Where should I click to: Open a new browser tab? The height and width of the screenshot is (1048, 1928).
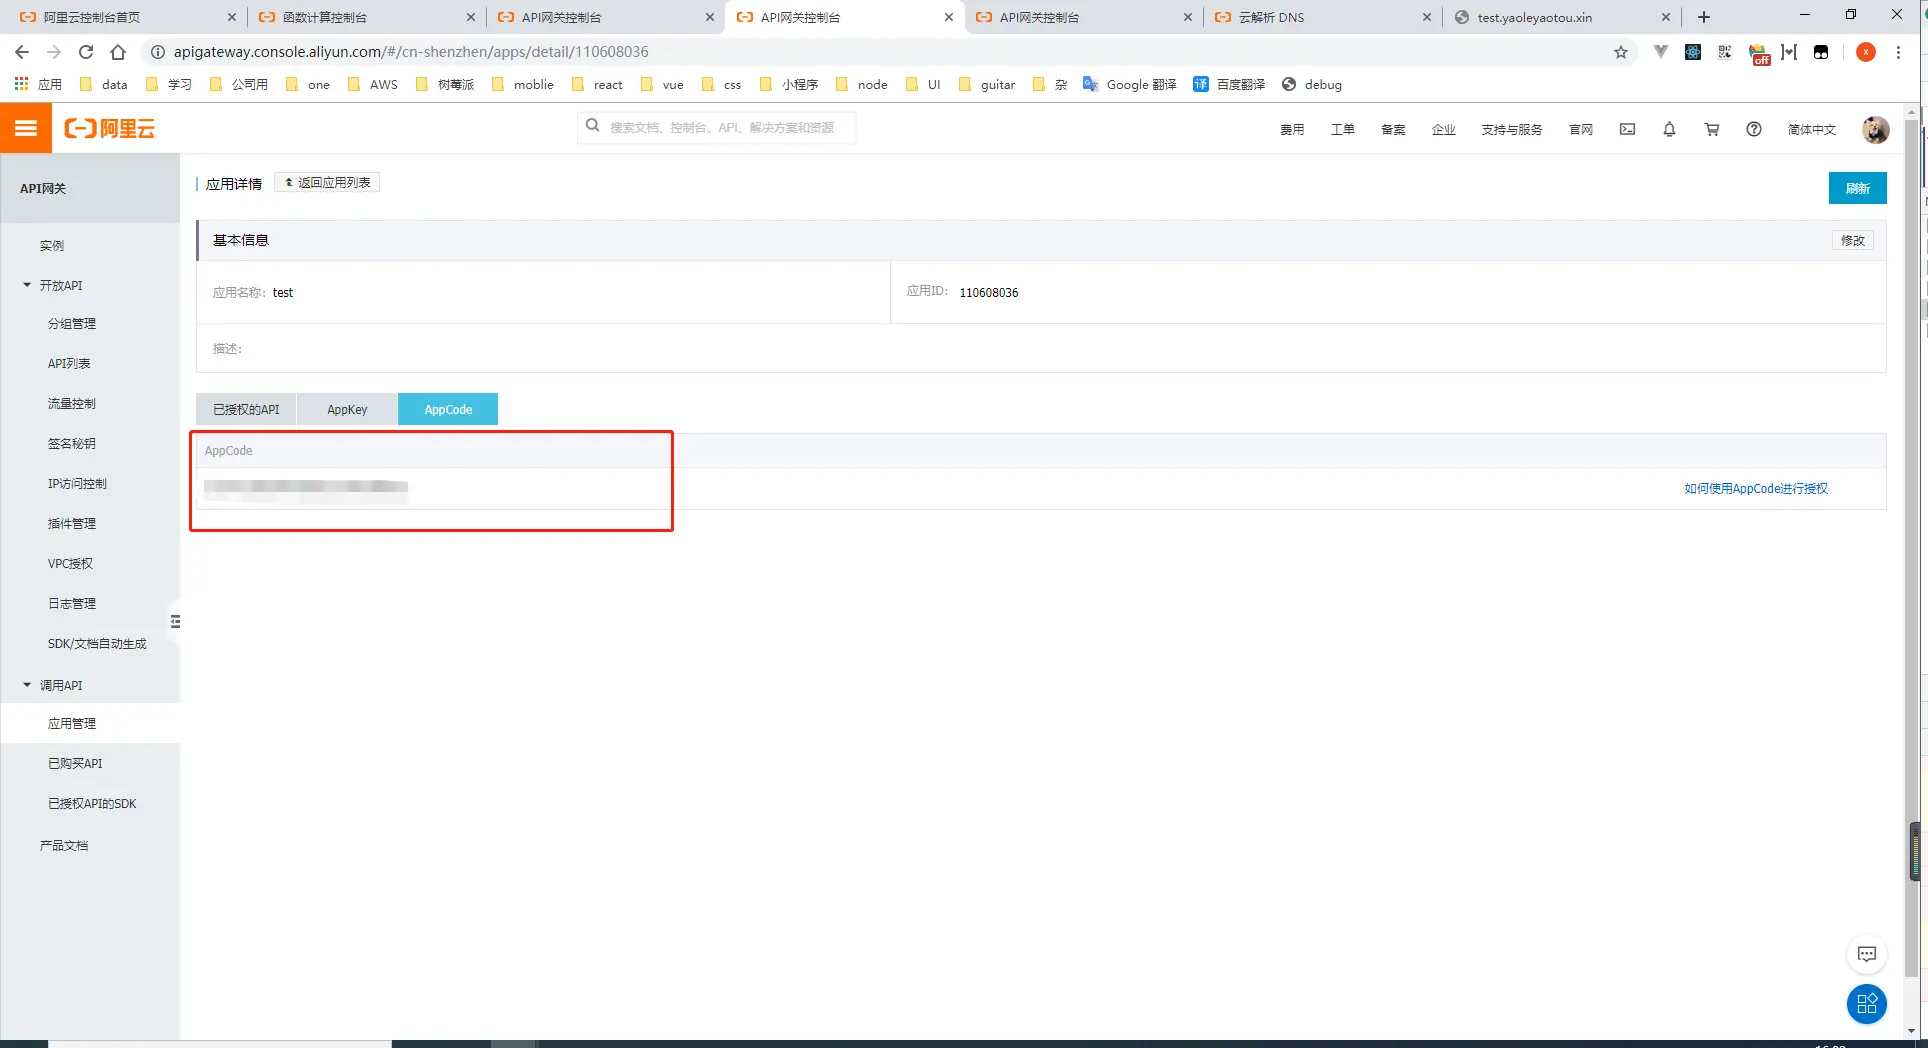pyautogui.click(x=1704, y=17)
